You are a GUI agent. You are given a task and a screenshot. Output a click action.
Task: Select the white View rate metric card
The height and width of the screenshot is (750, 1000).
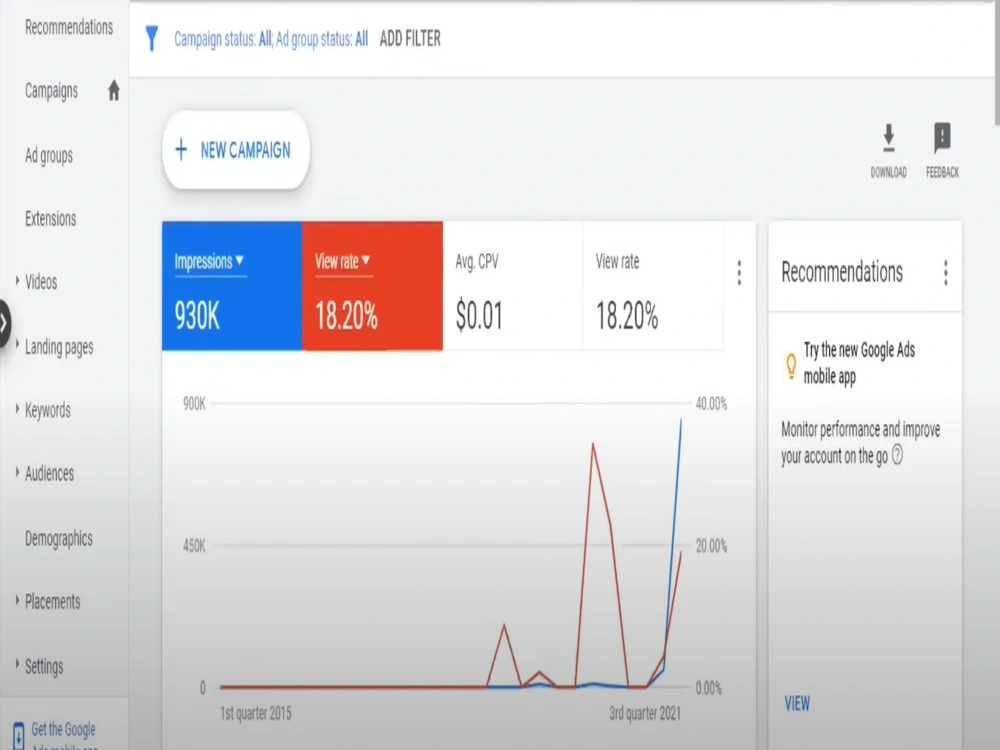(x=652, y=286)
